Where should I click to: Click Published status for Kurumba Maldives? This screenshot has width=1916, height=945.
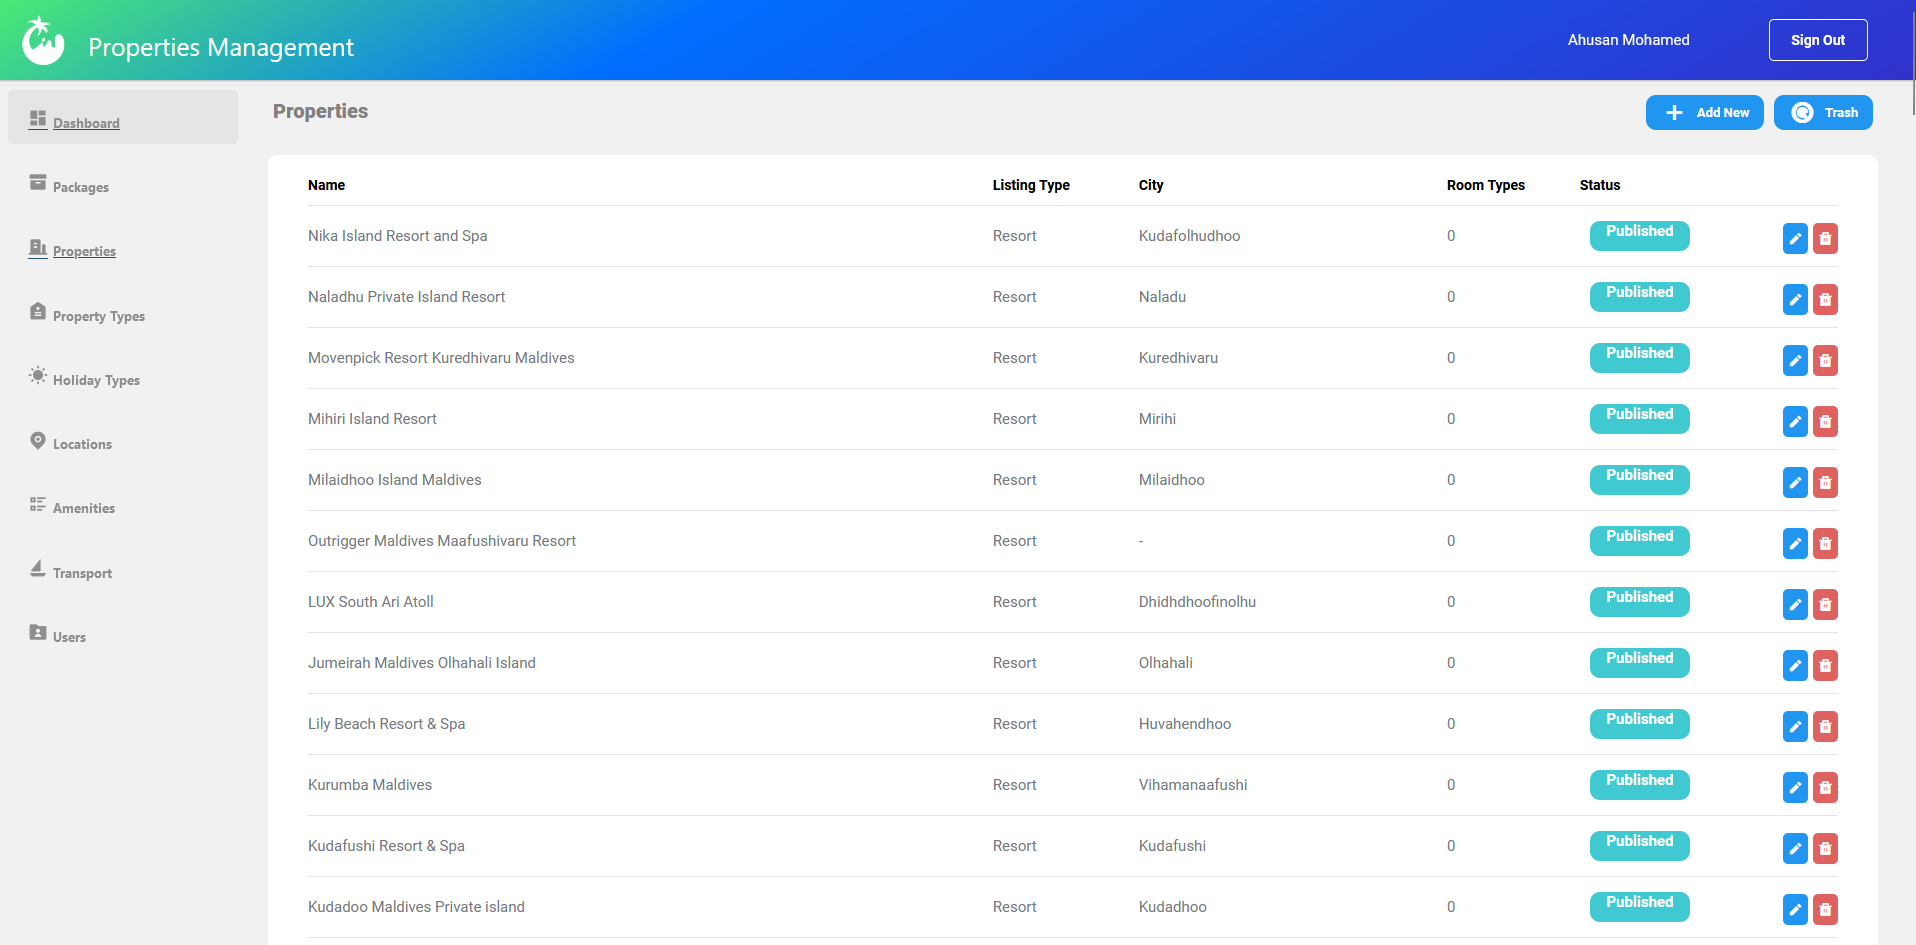coord(1640,785)
